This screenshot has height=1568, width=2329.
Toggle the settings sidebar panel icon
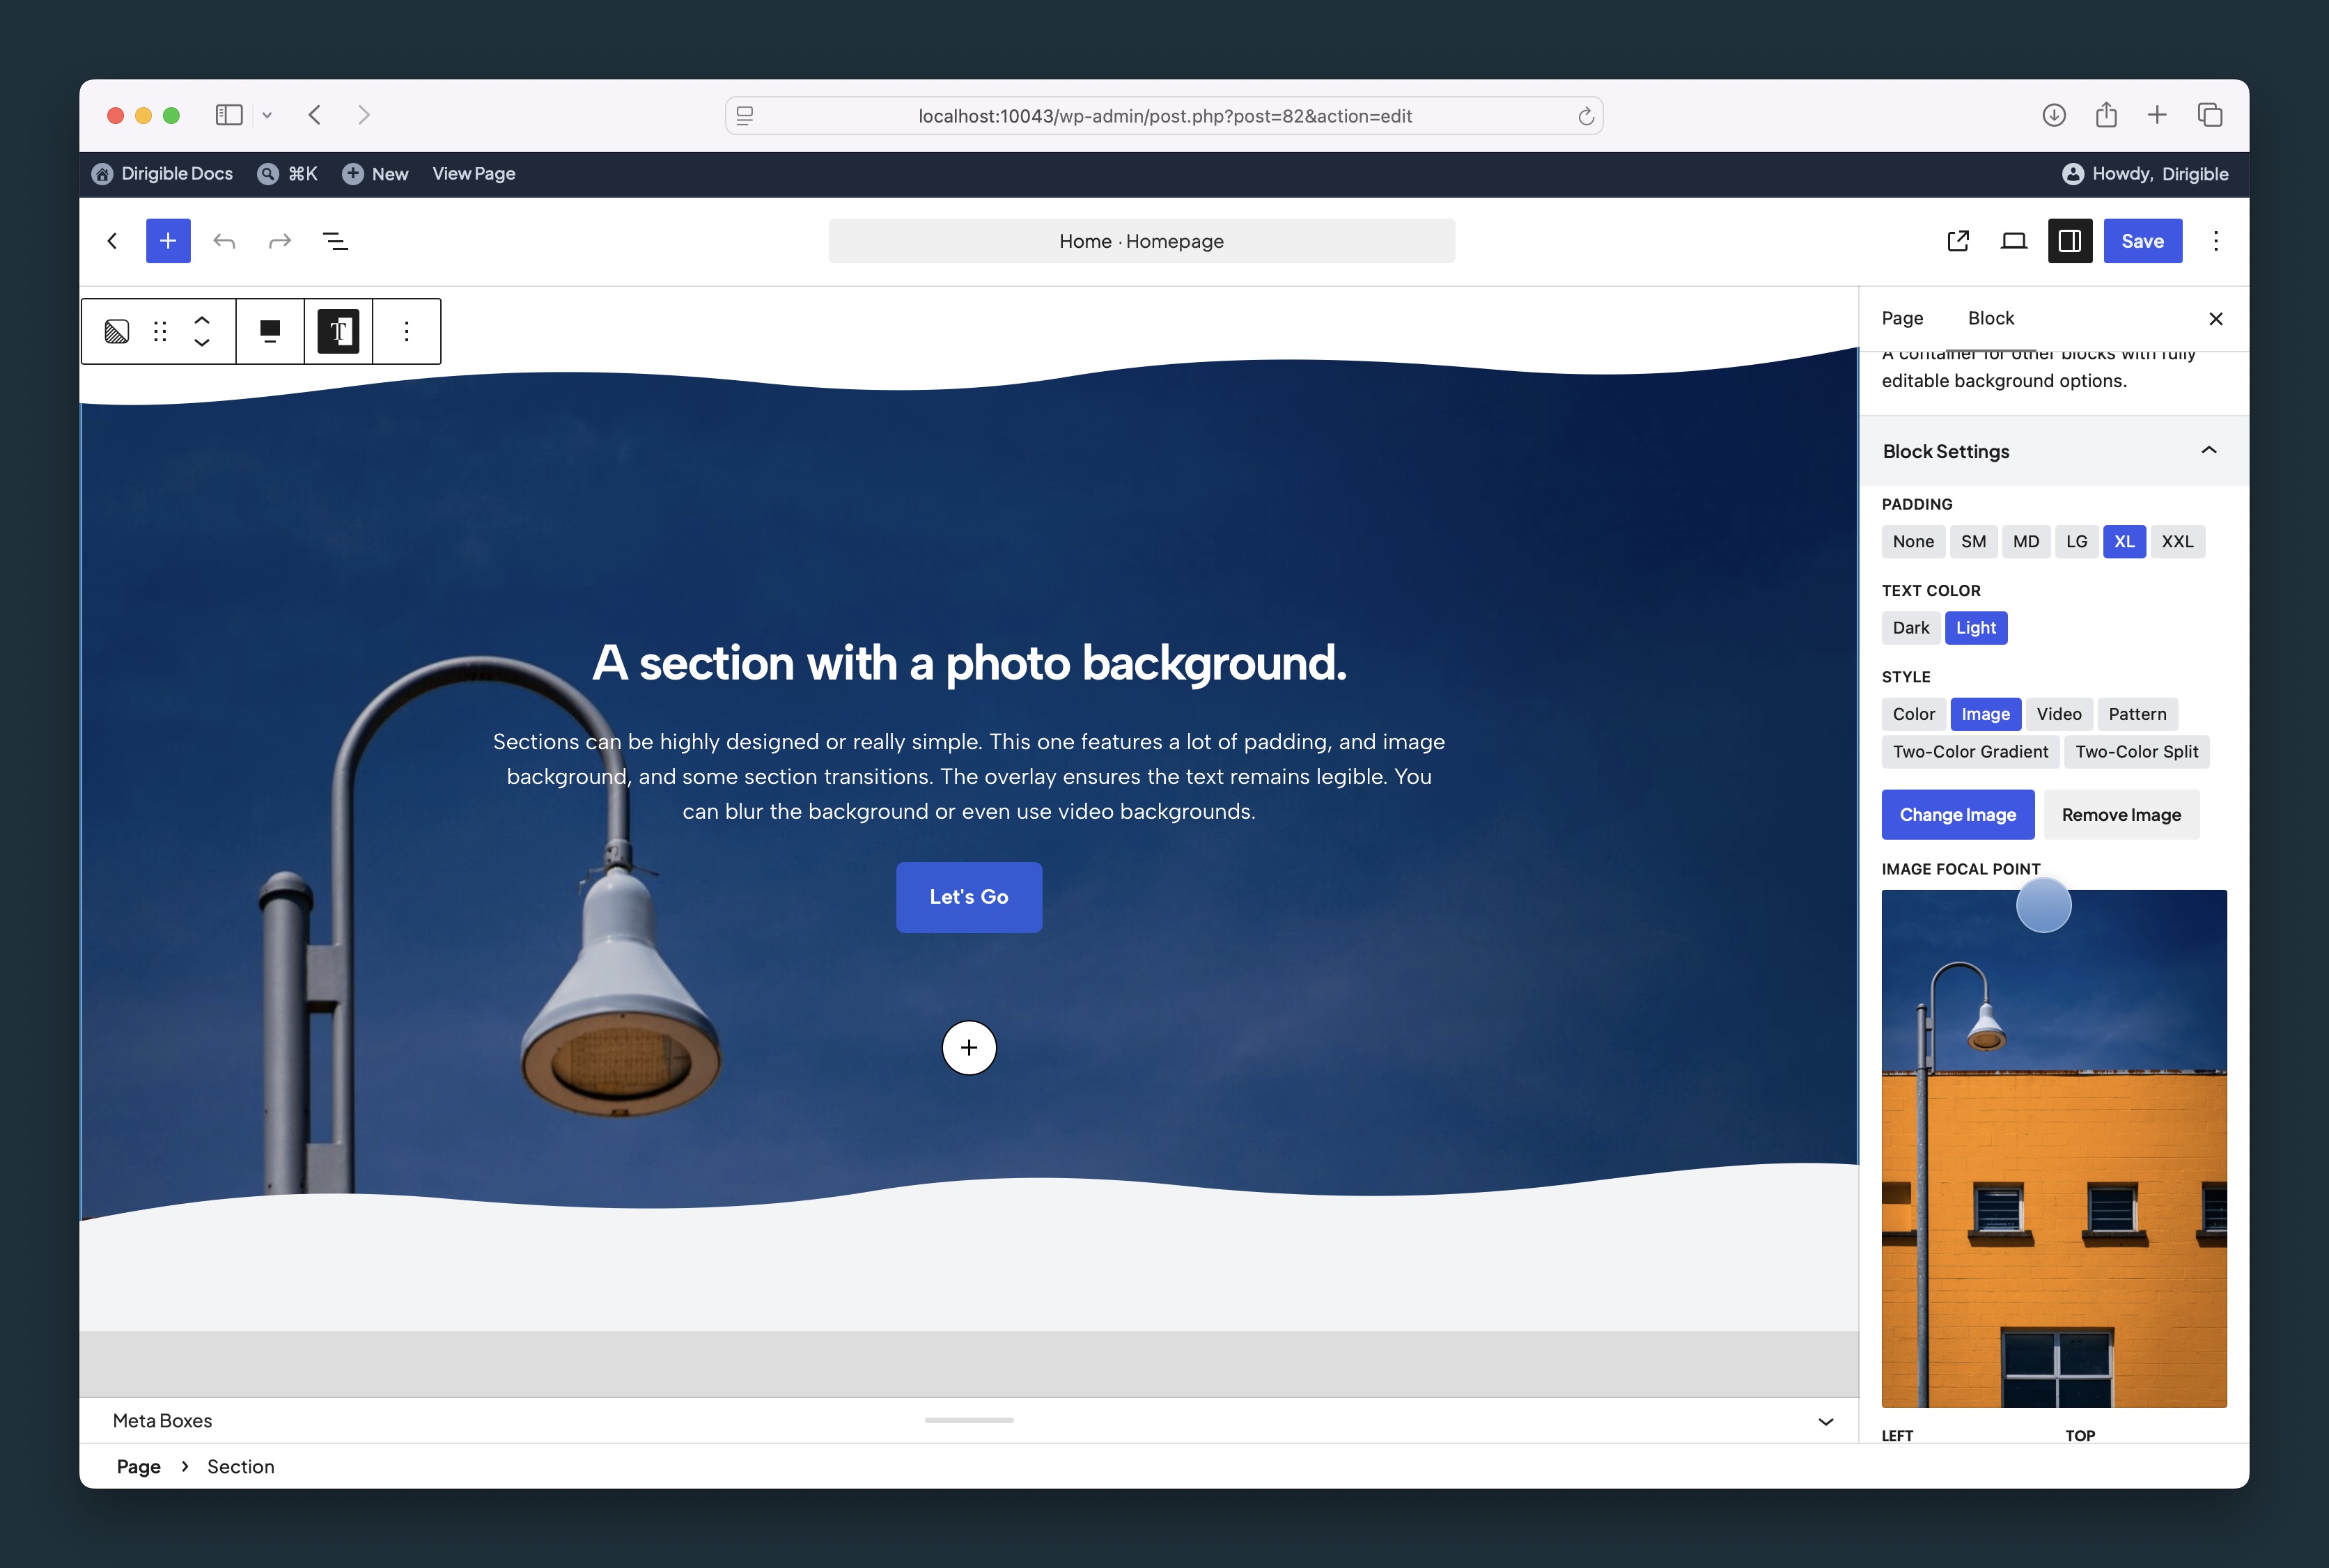point(2070,241)
